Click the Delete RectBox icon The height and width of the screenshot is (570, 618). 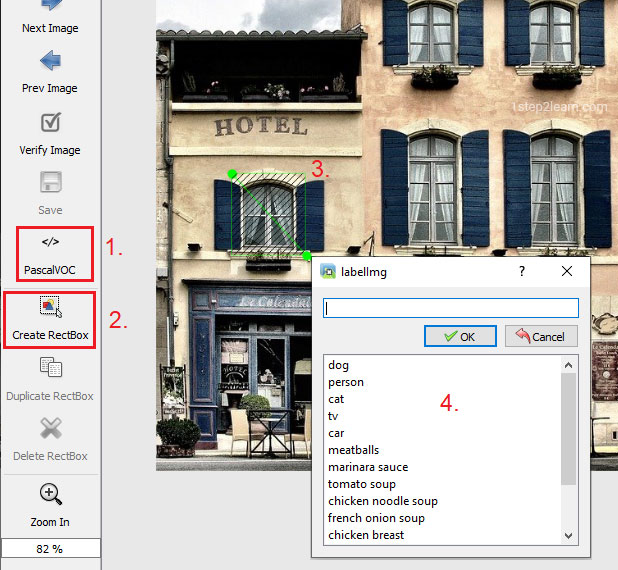[50, 429]
